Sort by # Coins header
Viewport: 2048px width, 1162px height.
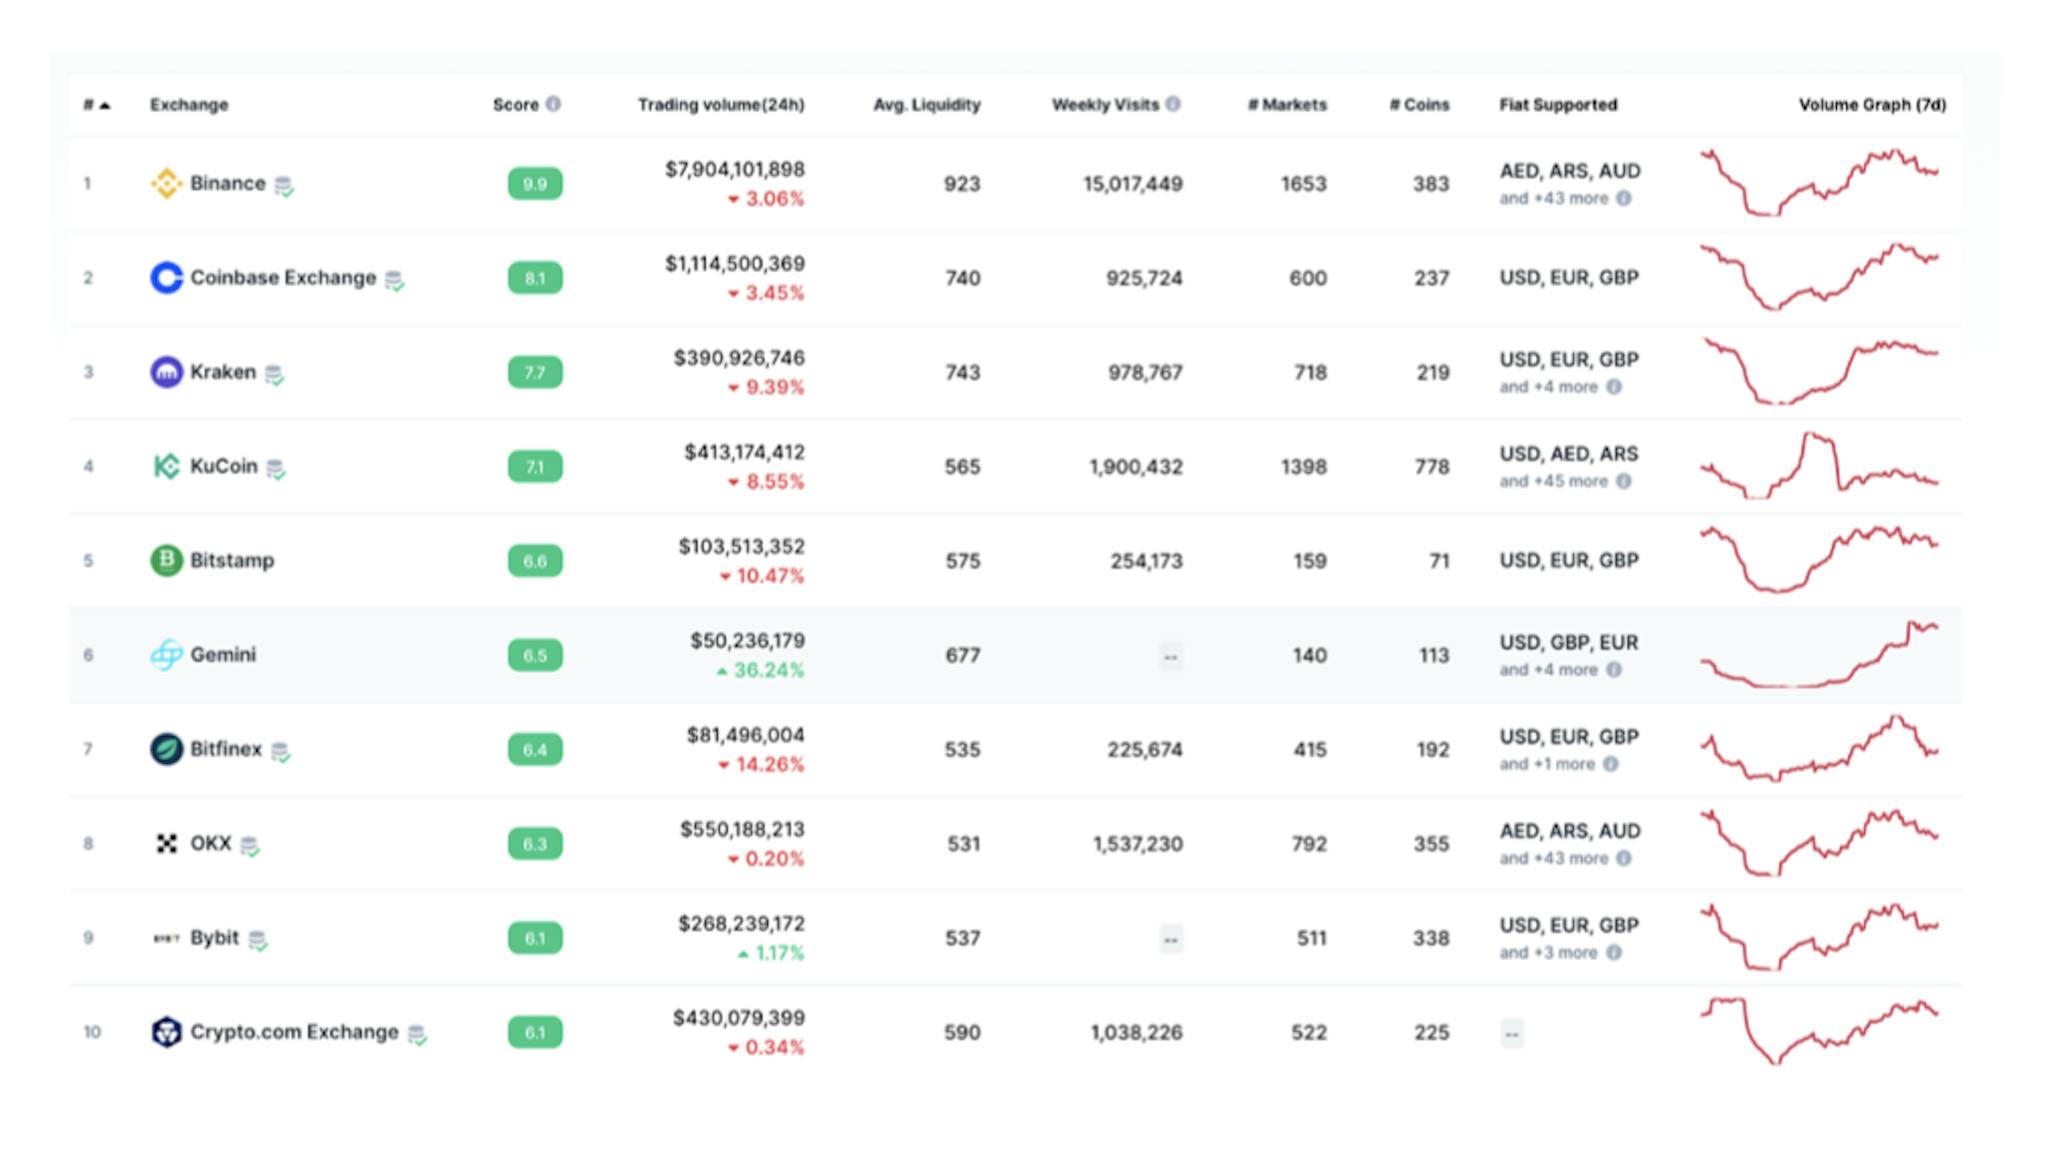tap(1419, 105)
